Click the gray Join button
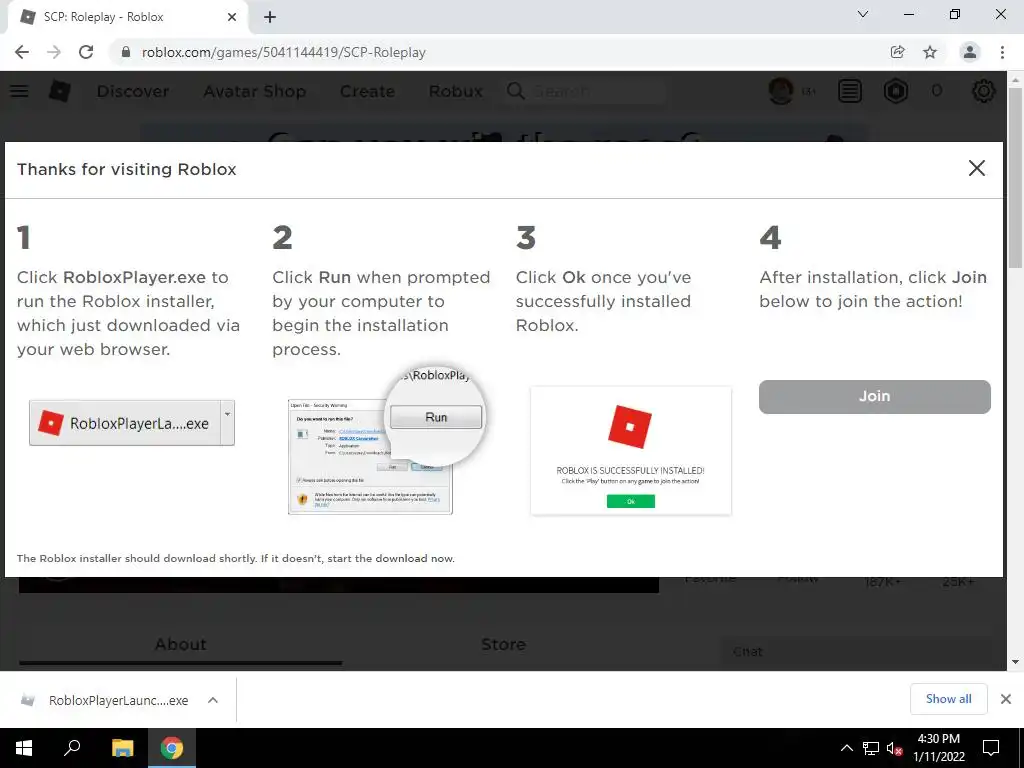Image resolution: width=1024 pixels, height=768 pixels. pos(874,396)
